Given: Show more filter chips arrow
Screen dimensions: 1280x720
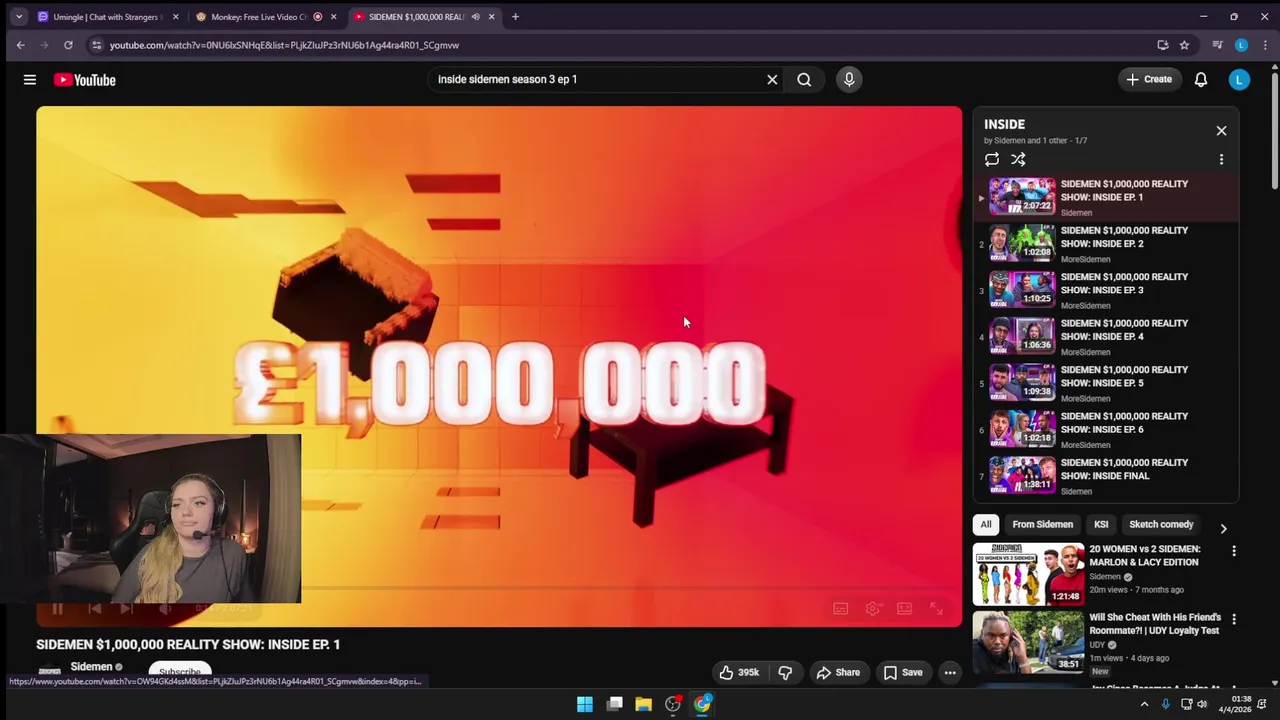Looking at the screenshot, I should click(1223, 529).
